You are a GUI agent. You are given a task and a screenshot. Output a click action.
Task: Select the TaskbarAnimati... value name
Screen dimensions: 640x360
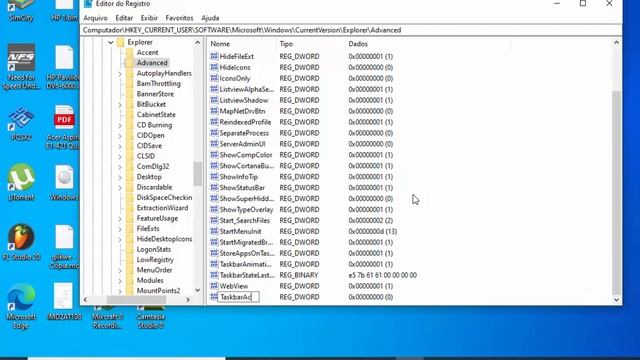pyautogui.click(x=245, y=264)
